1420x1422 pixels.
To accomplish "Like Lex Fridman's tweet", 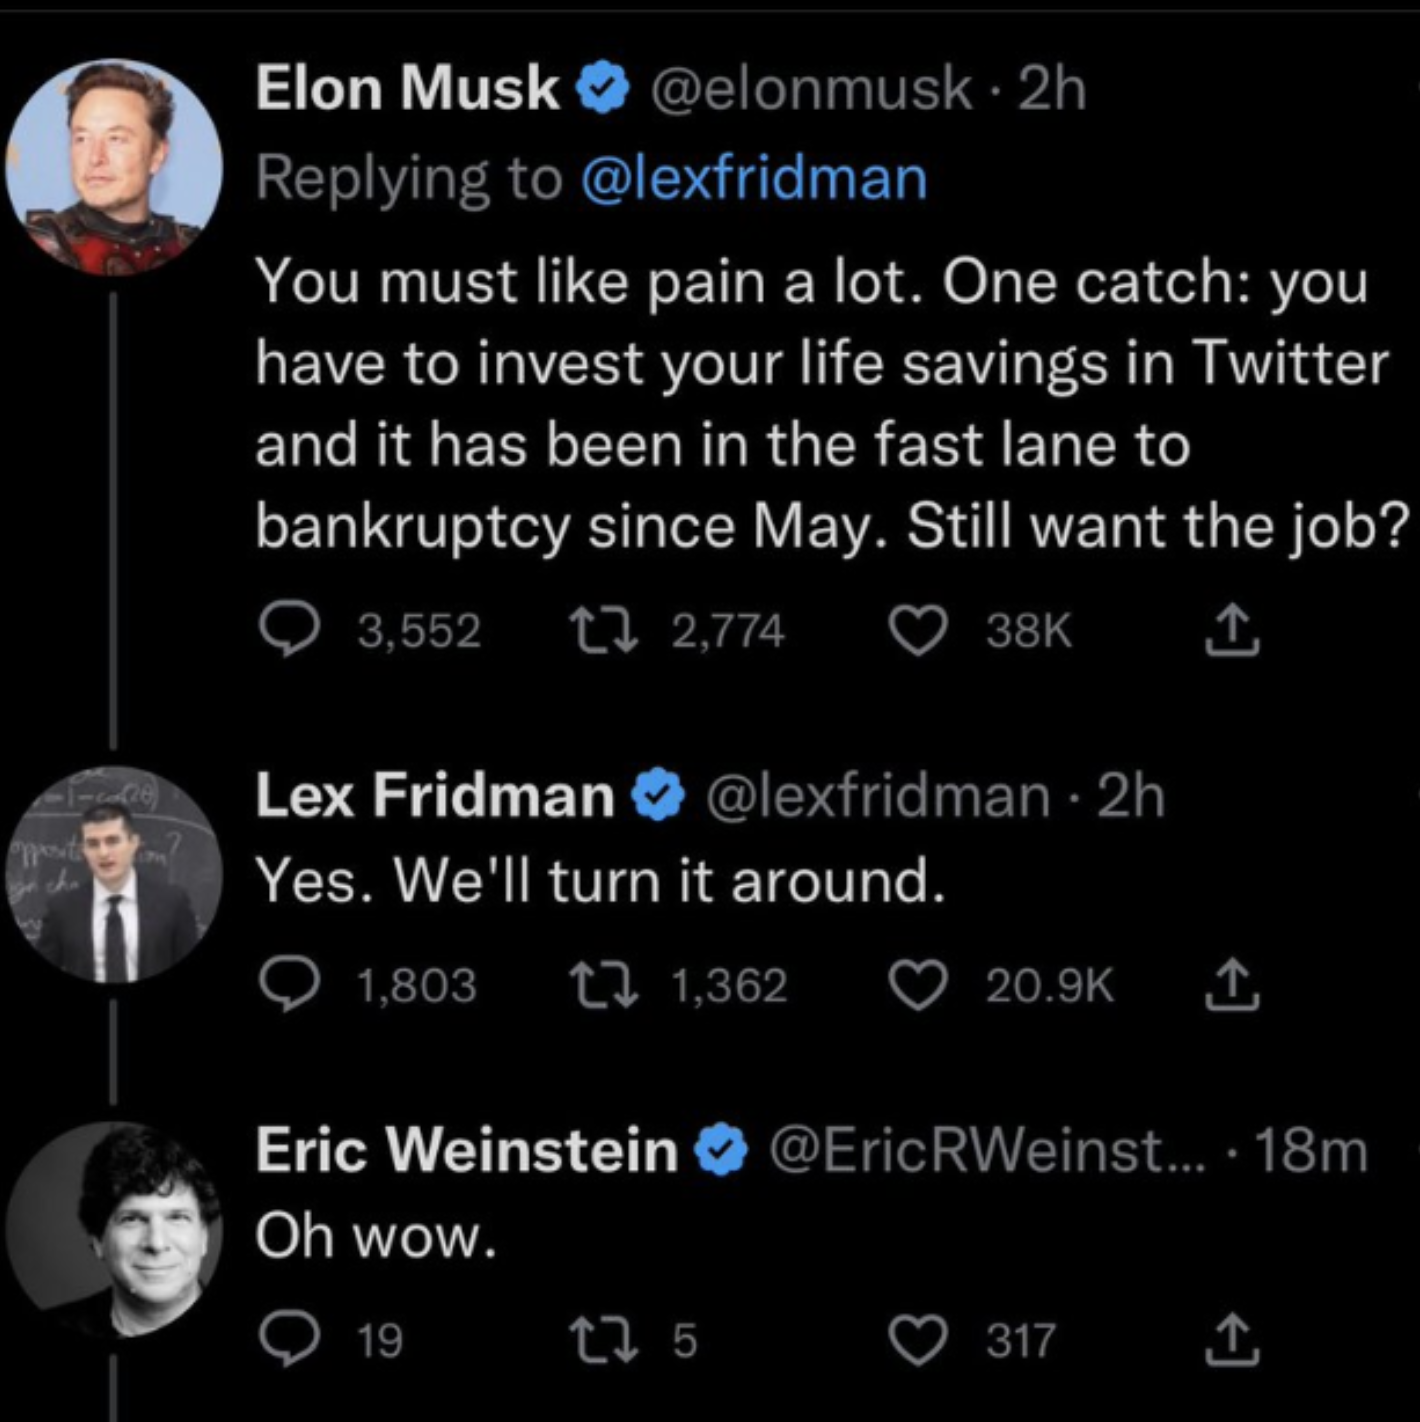I will [918, 985].
